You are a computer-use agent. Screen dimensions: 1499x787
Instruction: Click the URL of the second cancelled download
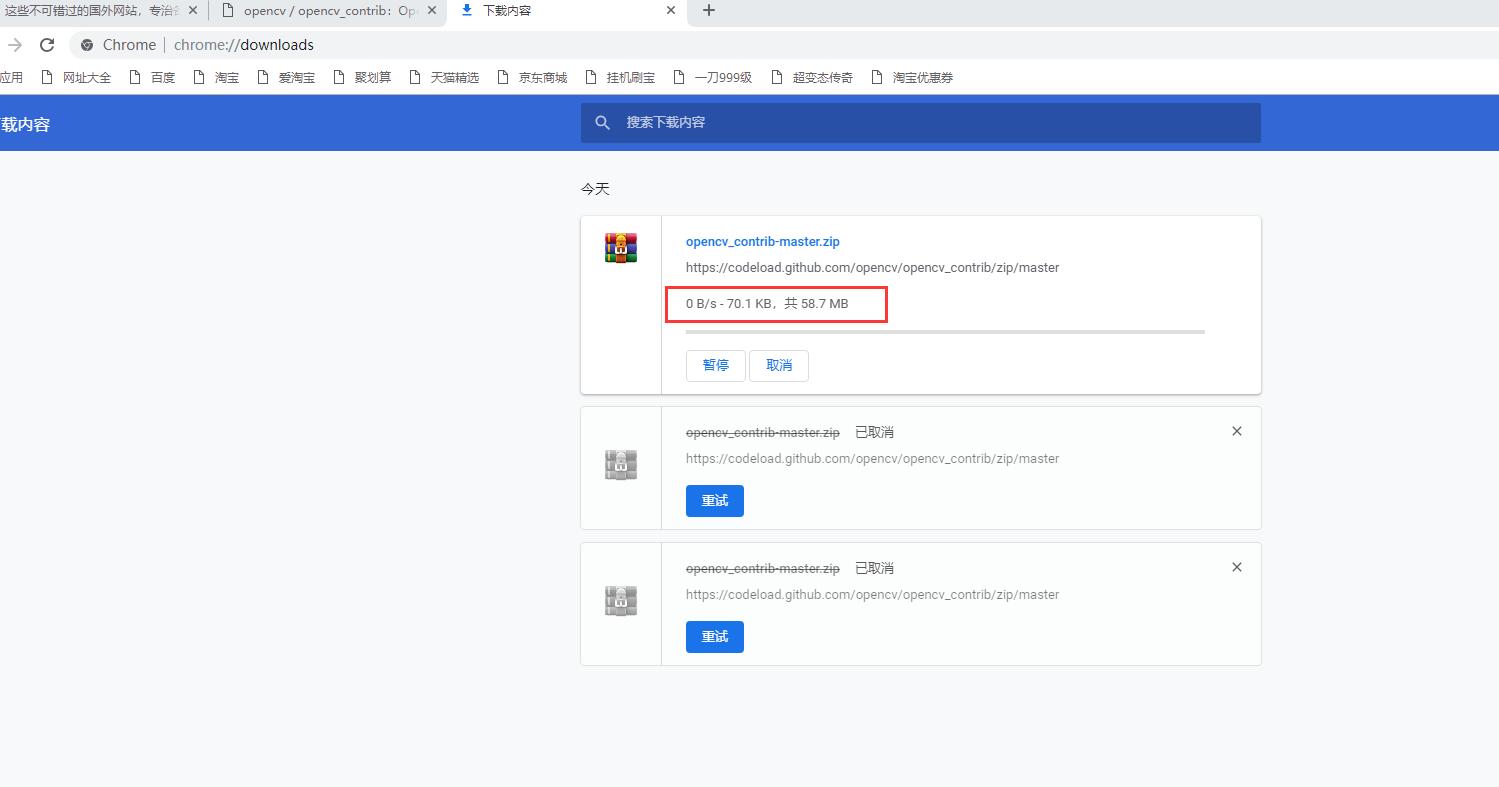[x=872, y=594]
